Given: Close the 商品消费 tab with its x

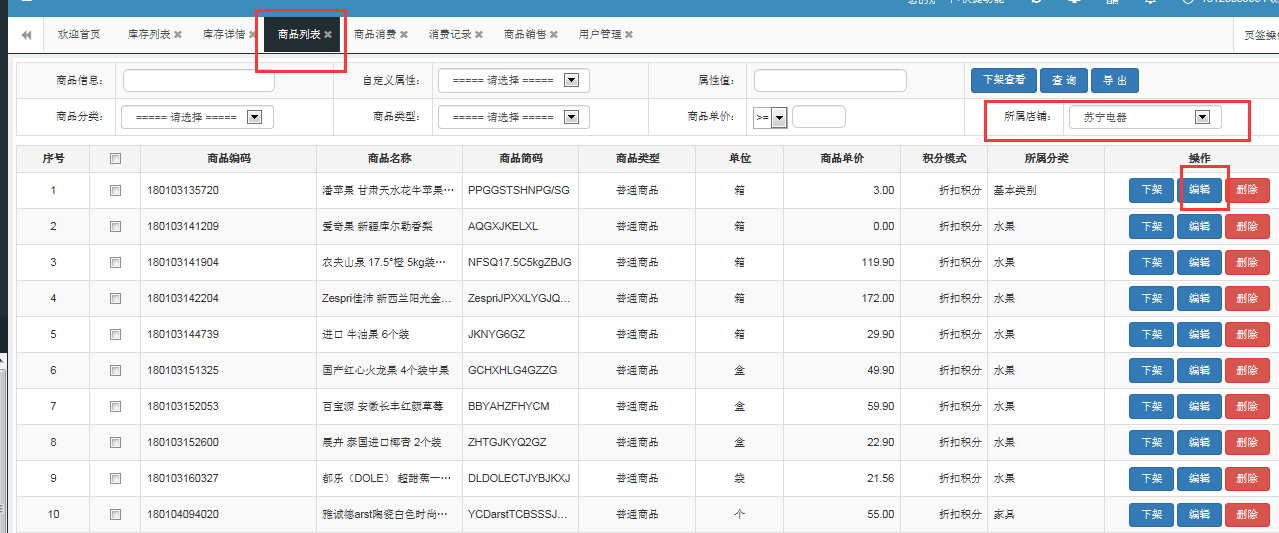Looking at the screenshot, I should [x=404, y=34].
